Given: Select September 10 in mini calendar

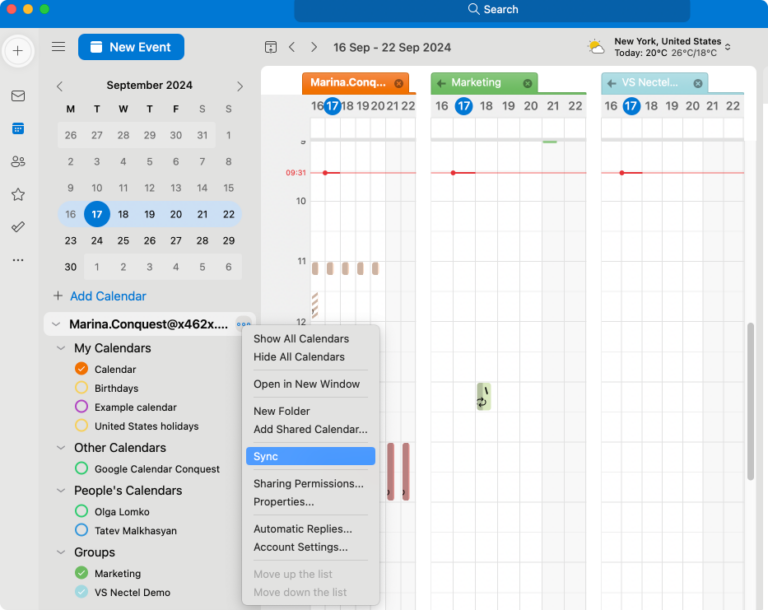Looking at the screenshot, I should tap(97, 188).
